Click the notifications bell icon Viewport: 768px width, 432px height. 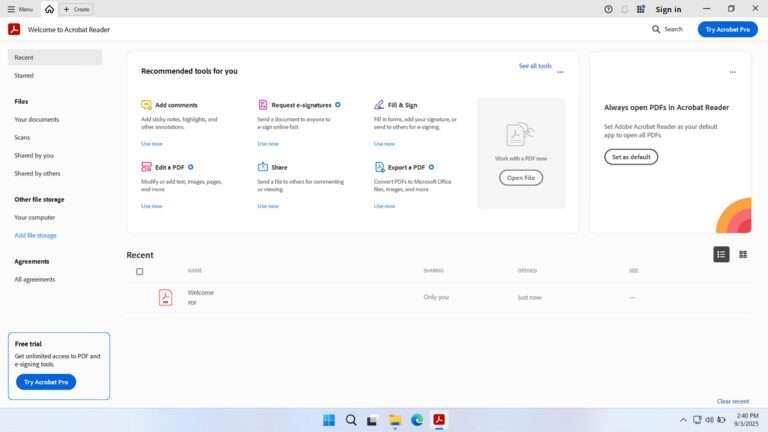pyautogui.click(x=625, y=9)
